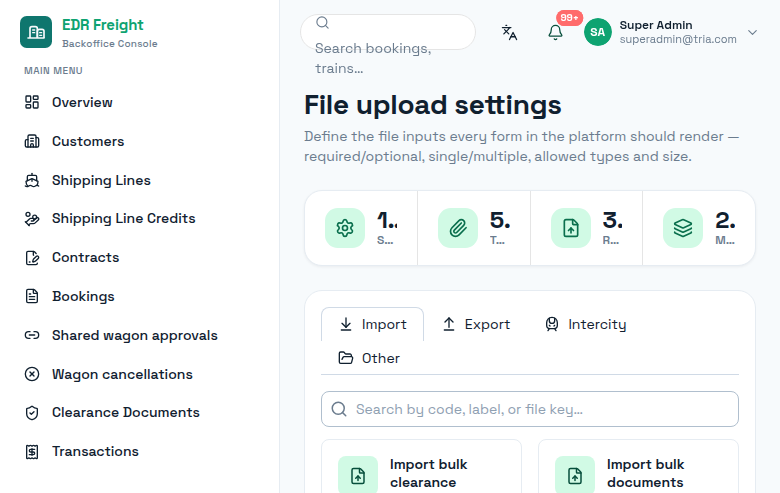Switch to the Intercity tab

tap(585, 324)
